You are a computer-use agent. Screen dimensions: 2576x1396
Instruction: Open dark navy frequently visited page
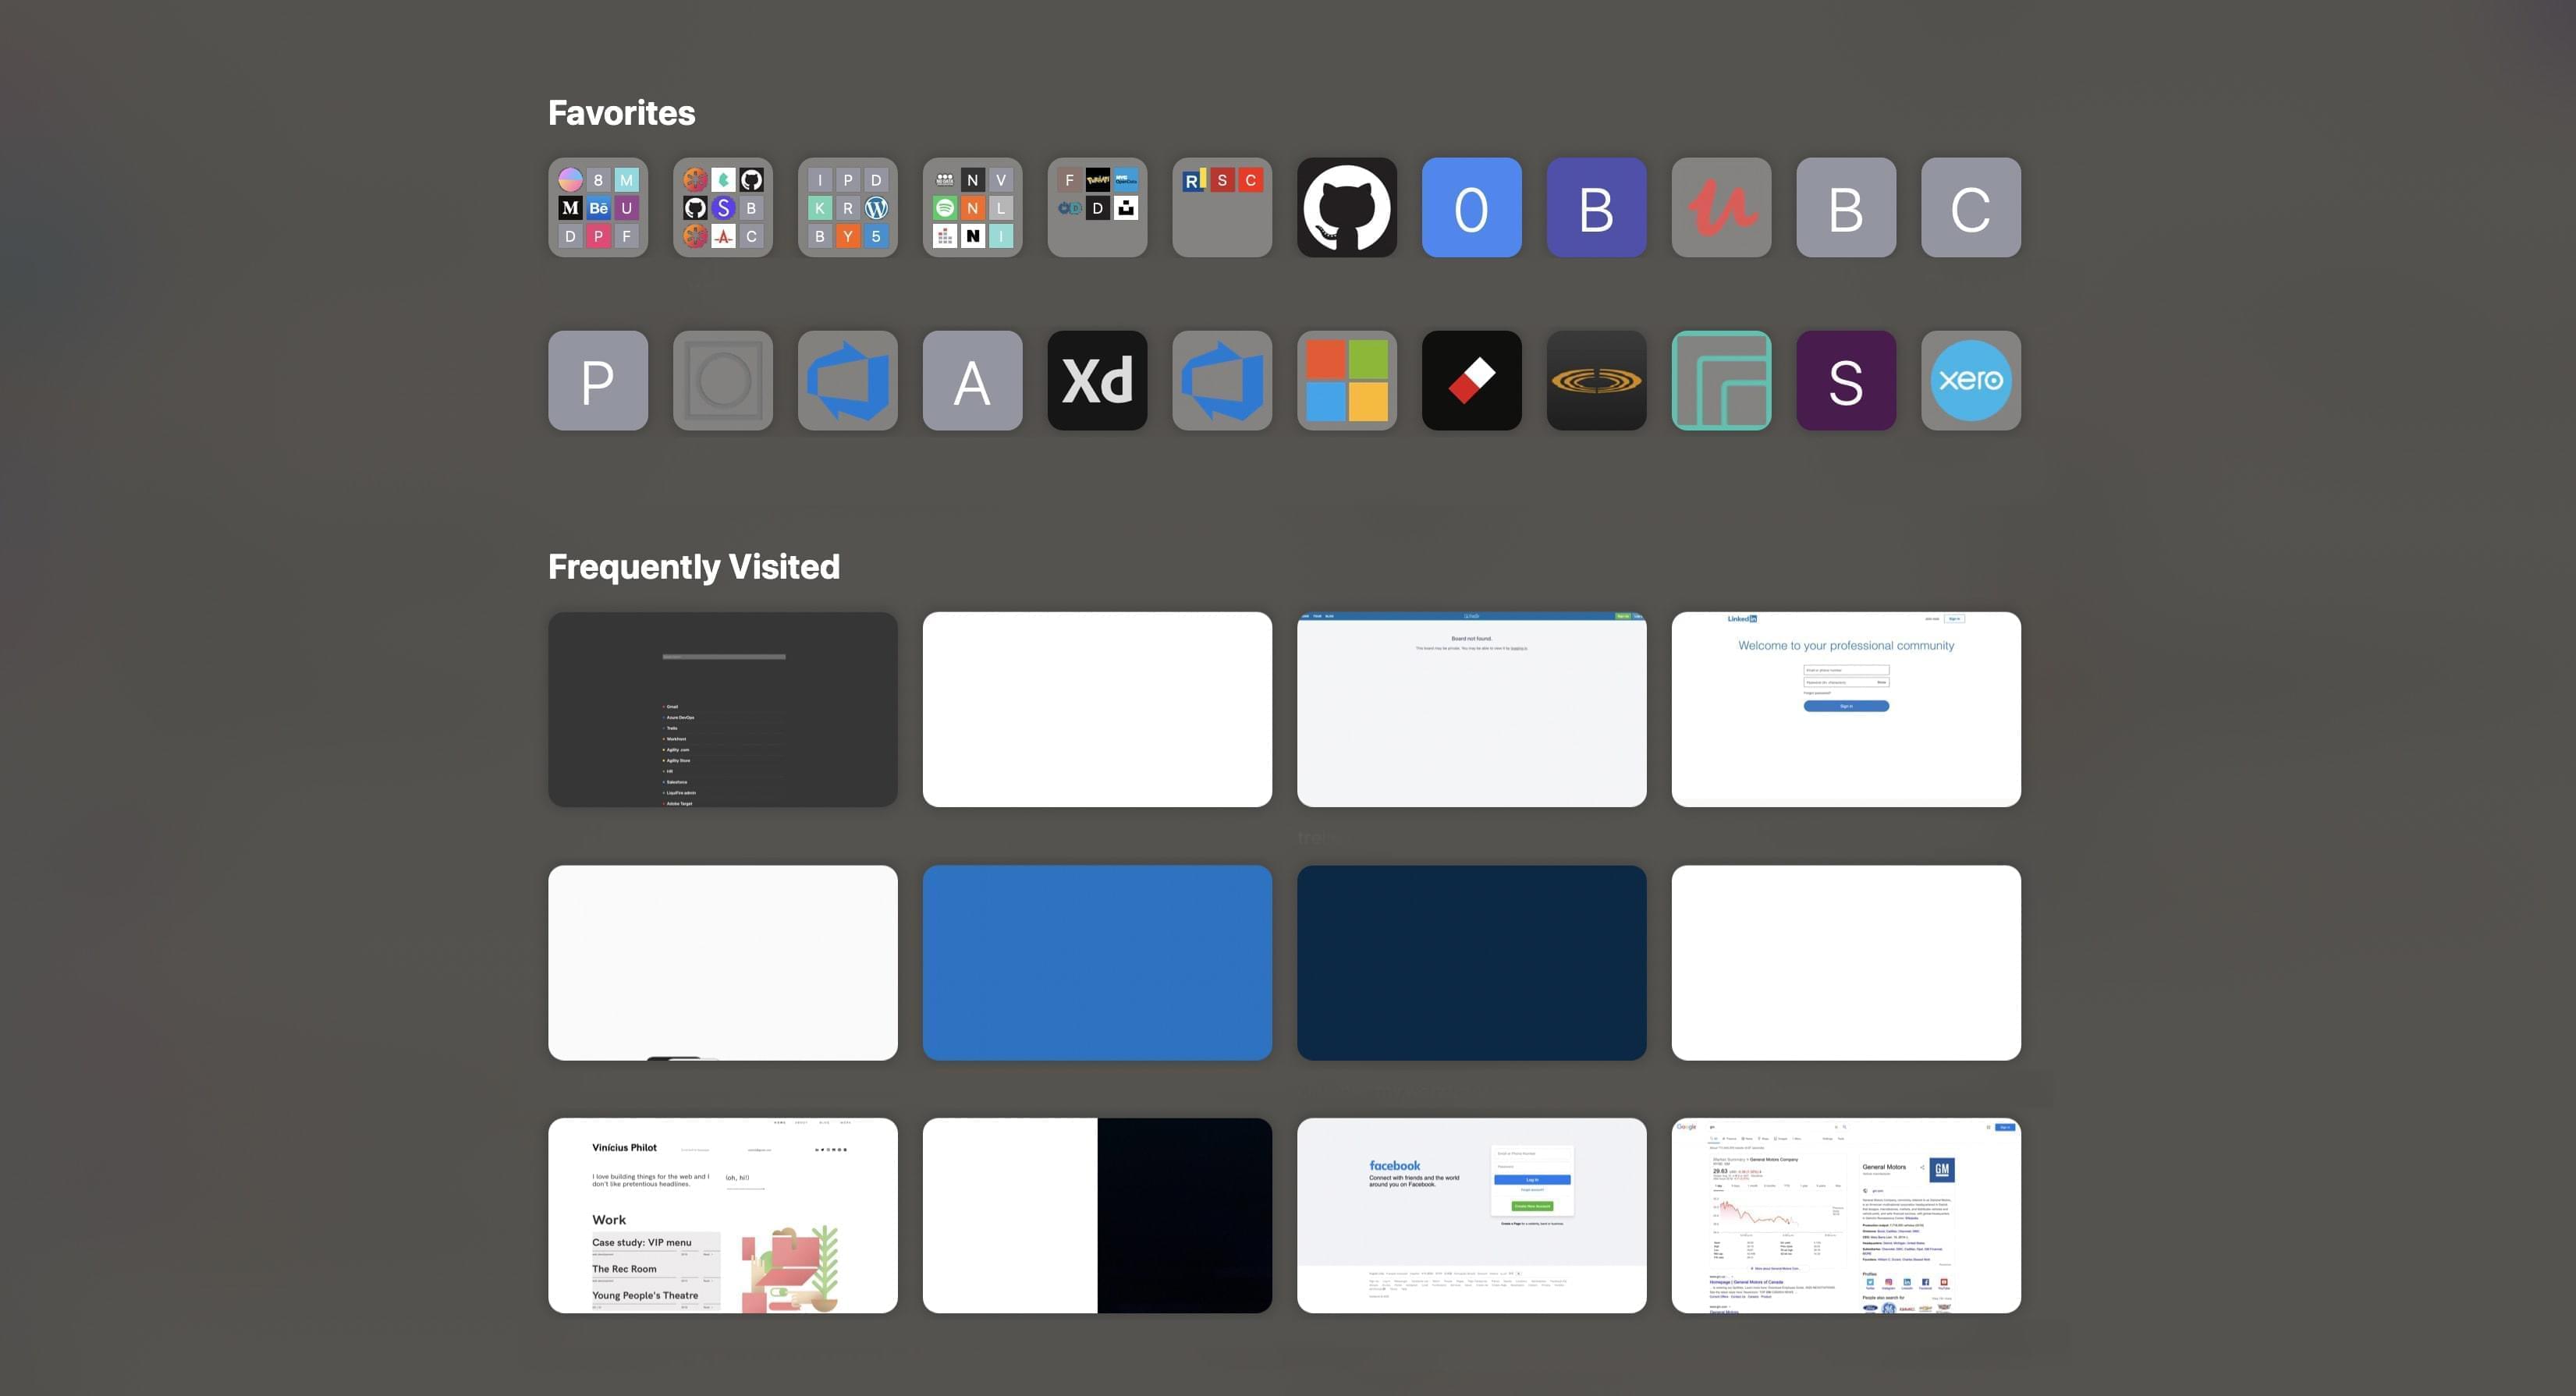coord(1472,961)
